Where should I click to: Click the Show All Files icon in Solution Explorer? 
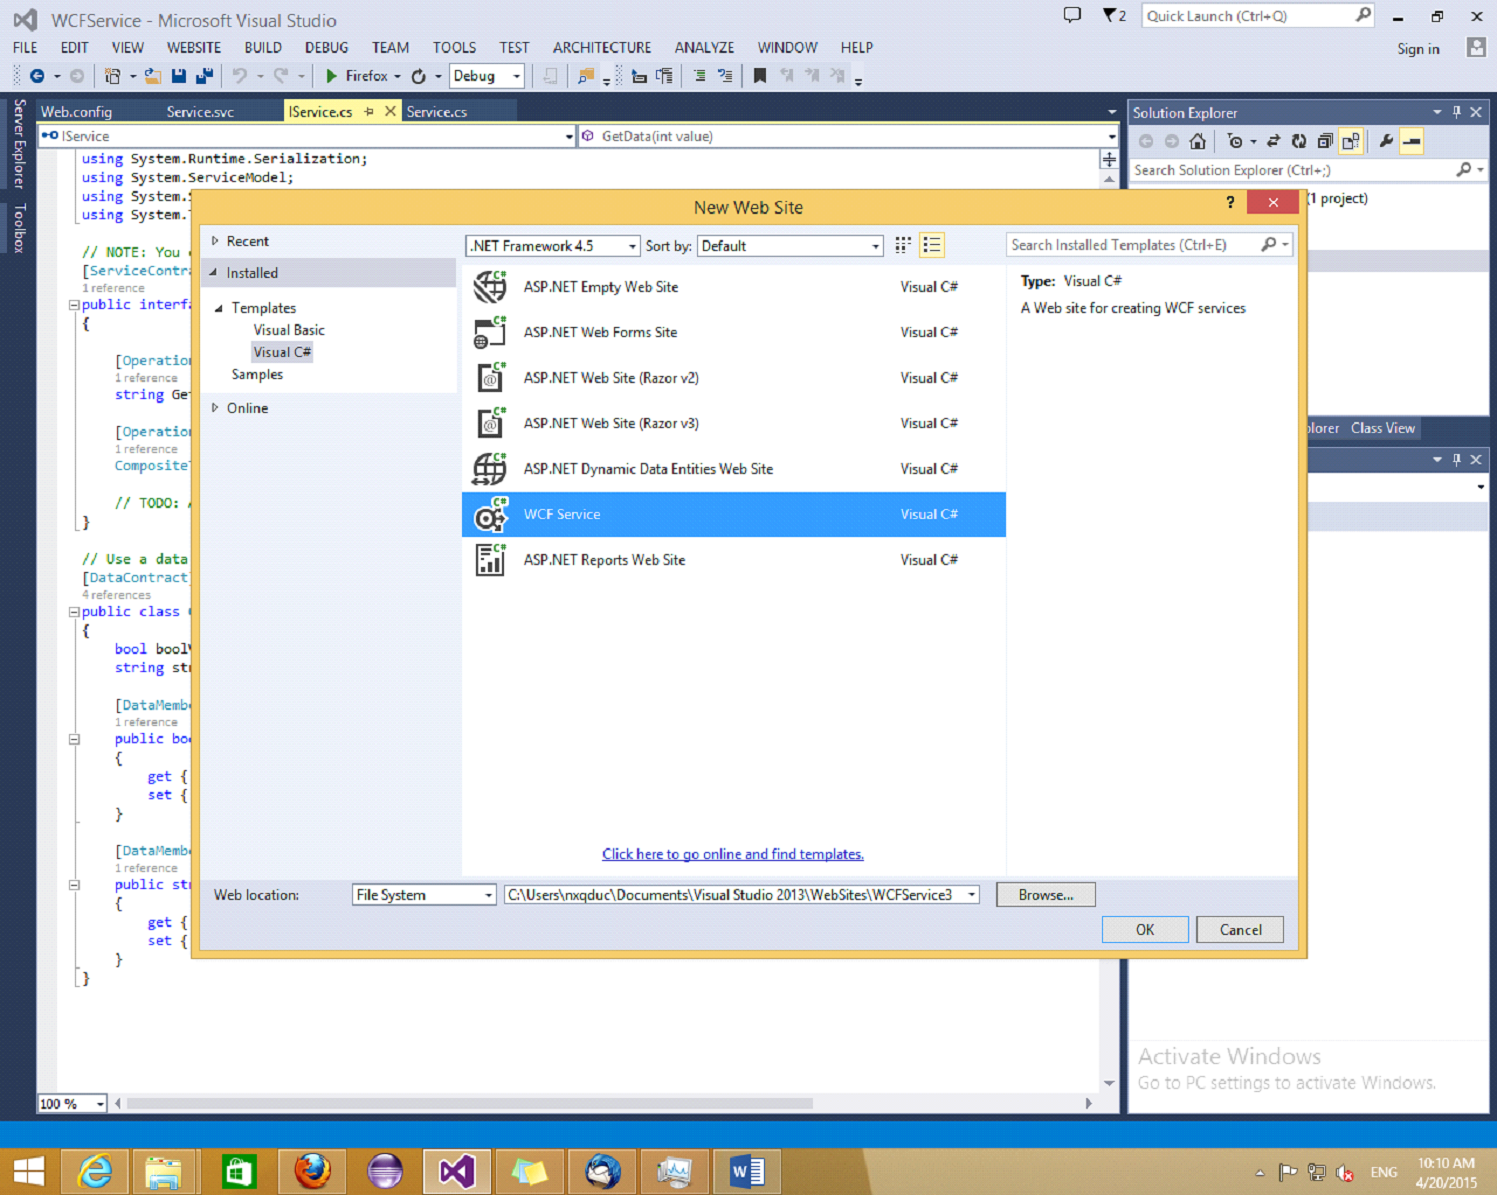(1349, 141)
